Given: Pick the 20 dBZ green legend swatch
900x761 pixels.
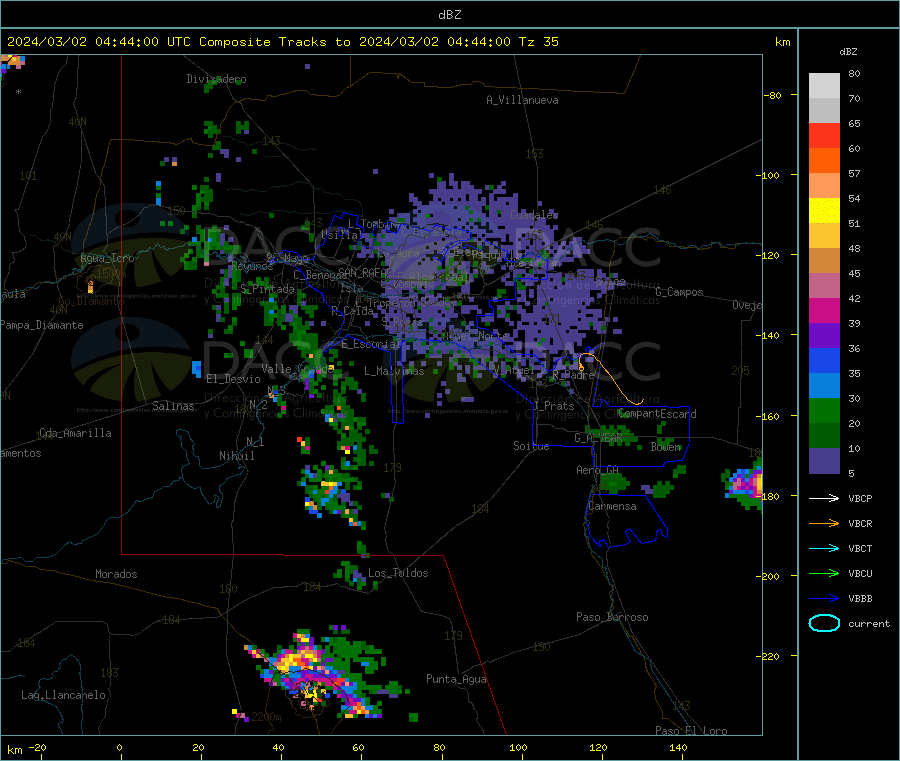Looking at the screenshot, I should pos(824,410).
